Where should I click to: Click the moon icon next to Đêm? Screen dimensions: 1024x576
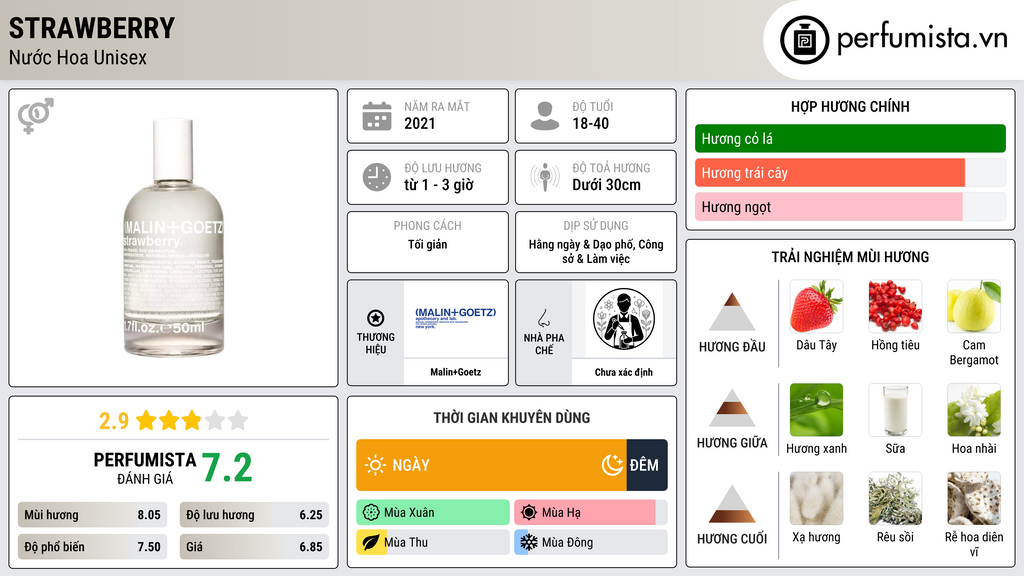pyautogui.click(x=612, y=465)
